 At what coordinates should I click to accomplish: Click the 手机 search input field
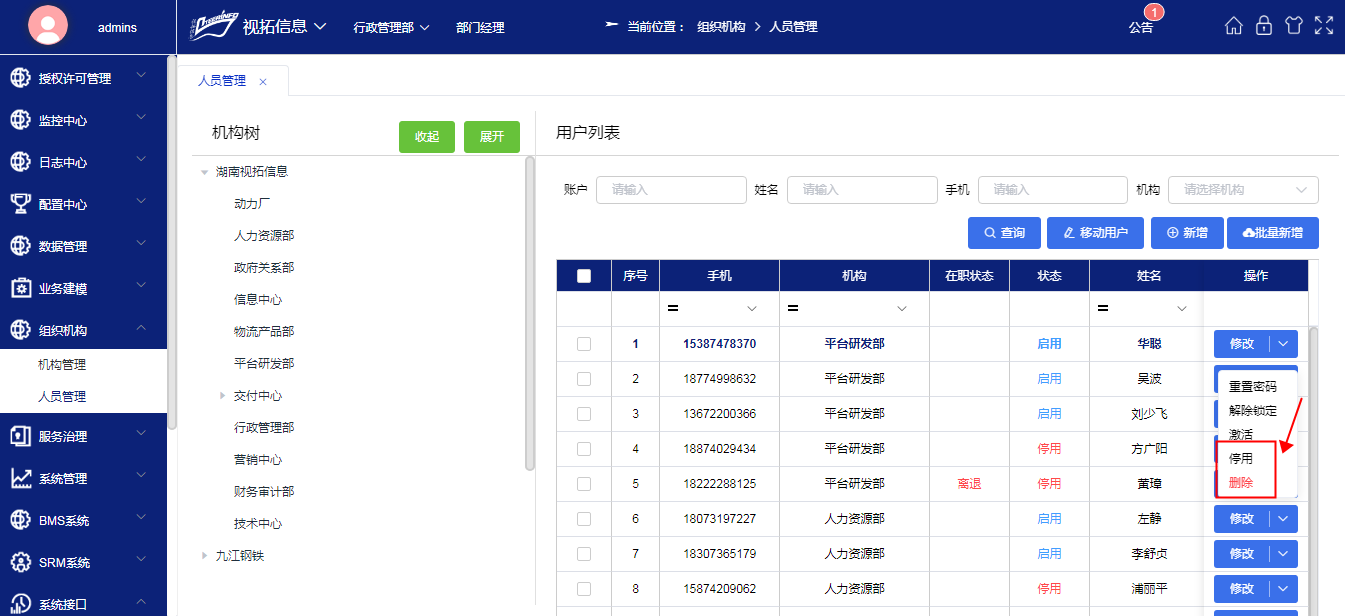click(x=1053, y=190)
